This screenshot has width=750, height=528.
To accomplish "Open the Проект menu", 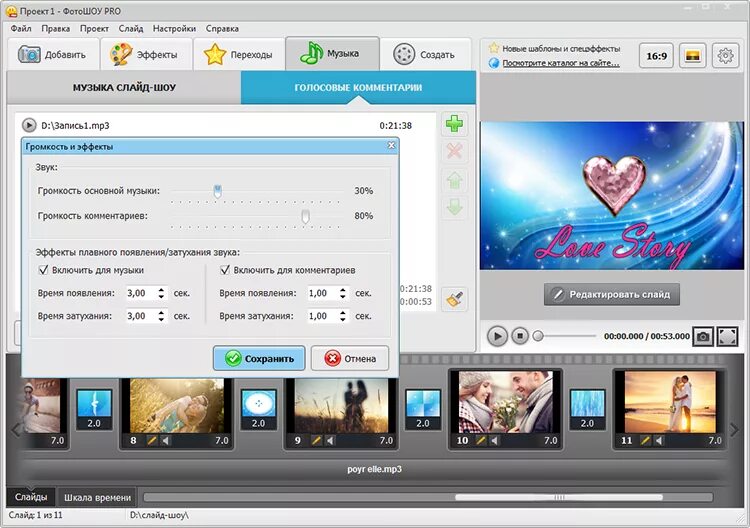I will [94, 29].
